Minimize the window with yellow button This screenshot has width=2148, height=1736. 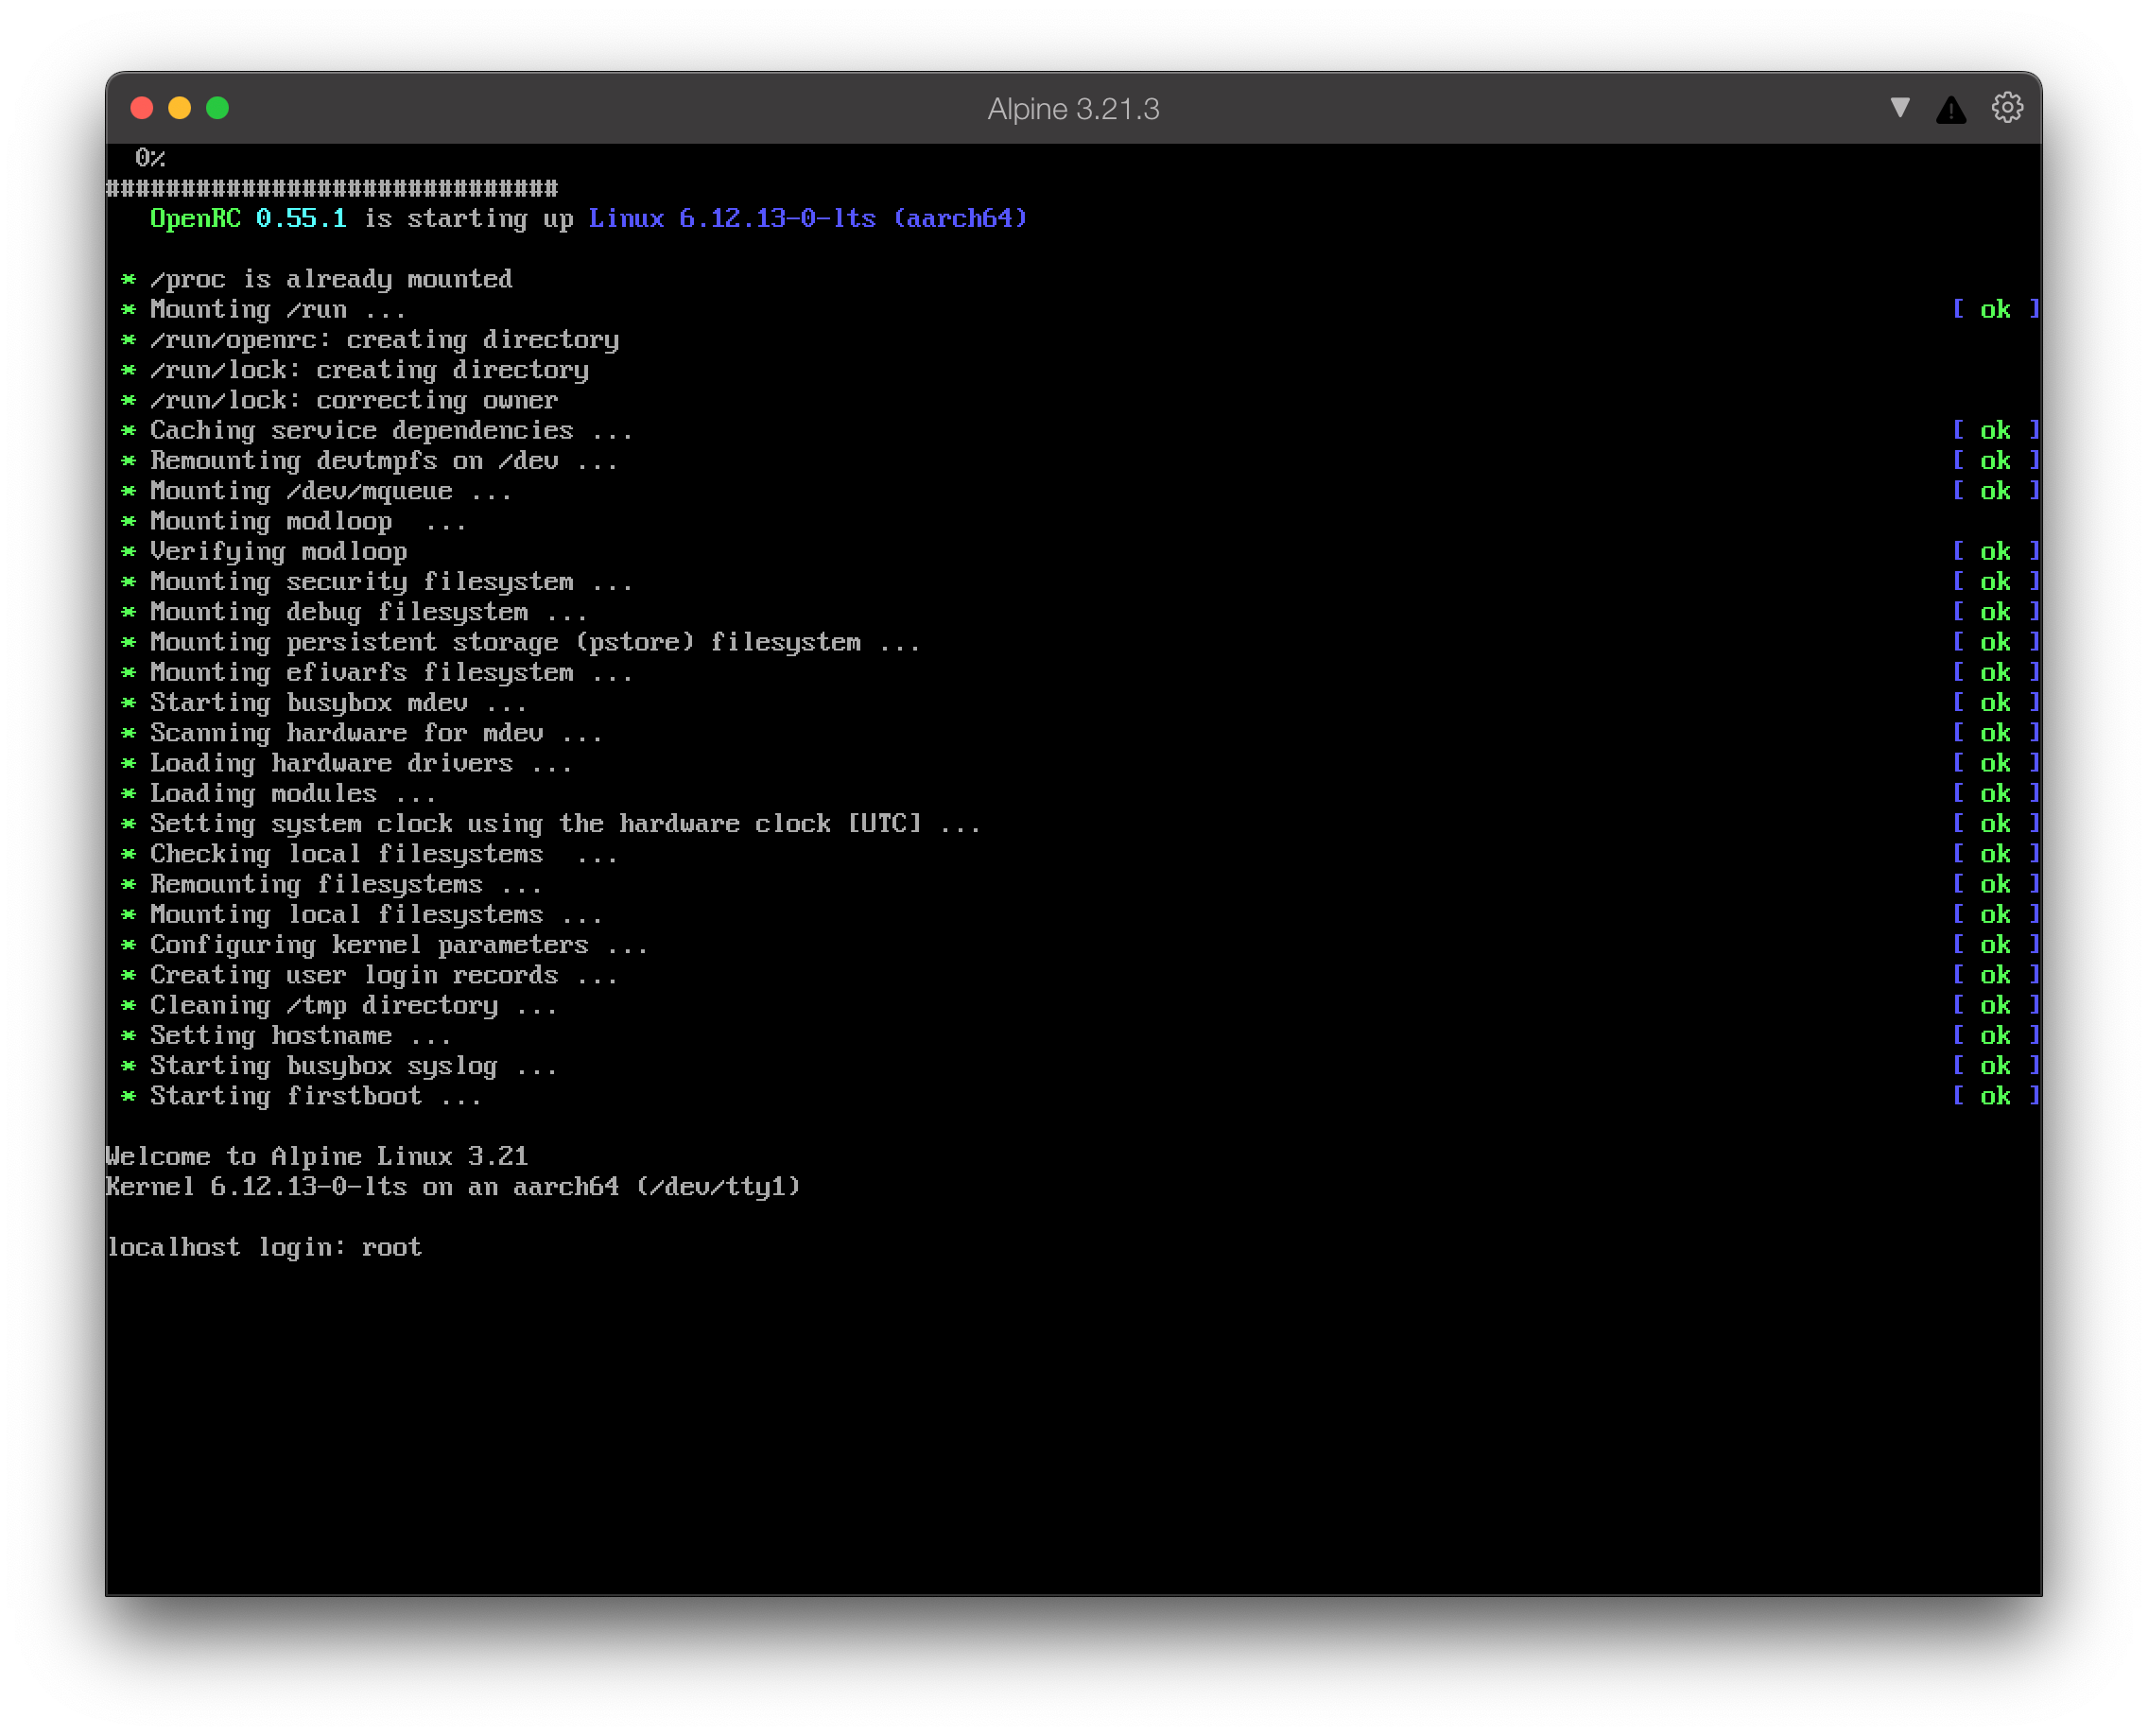pyautogui.click(x=180, y=108)
